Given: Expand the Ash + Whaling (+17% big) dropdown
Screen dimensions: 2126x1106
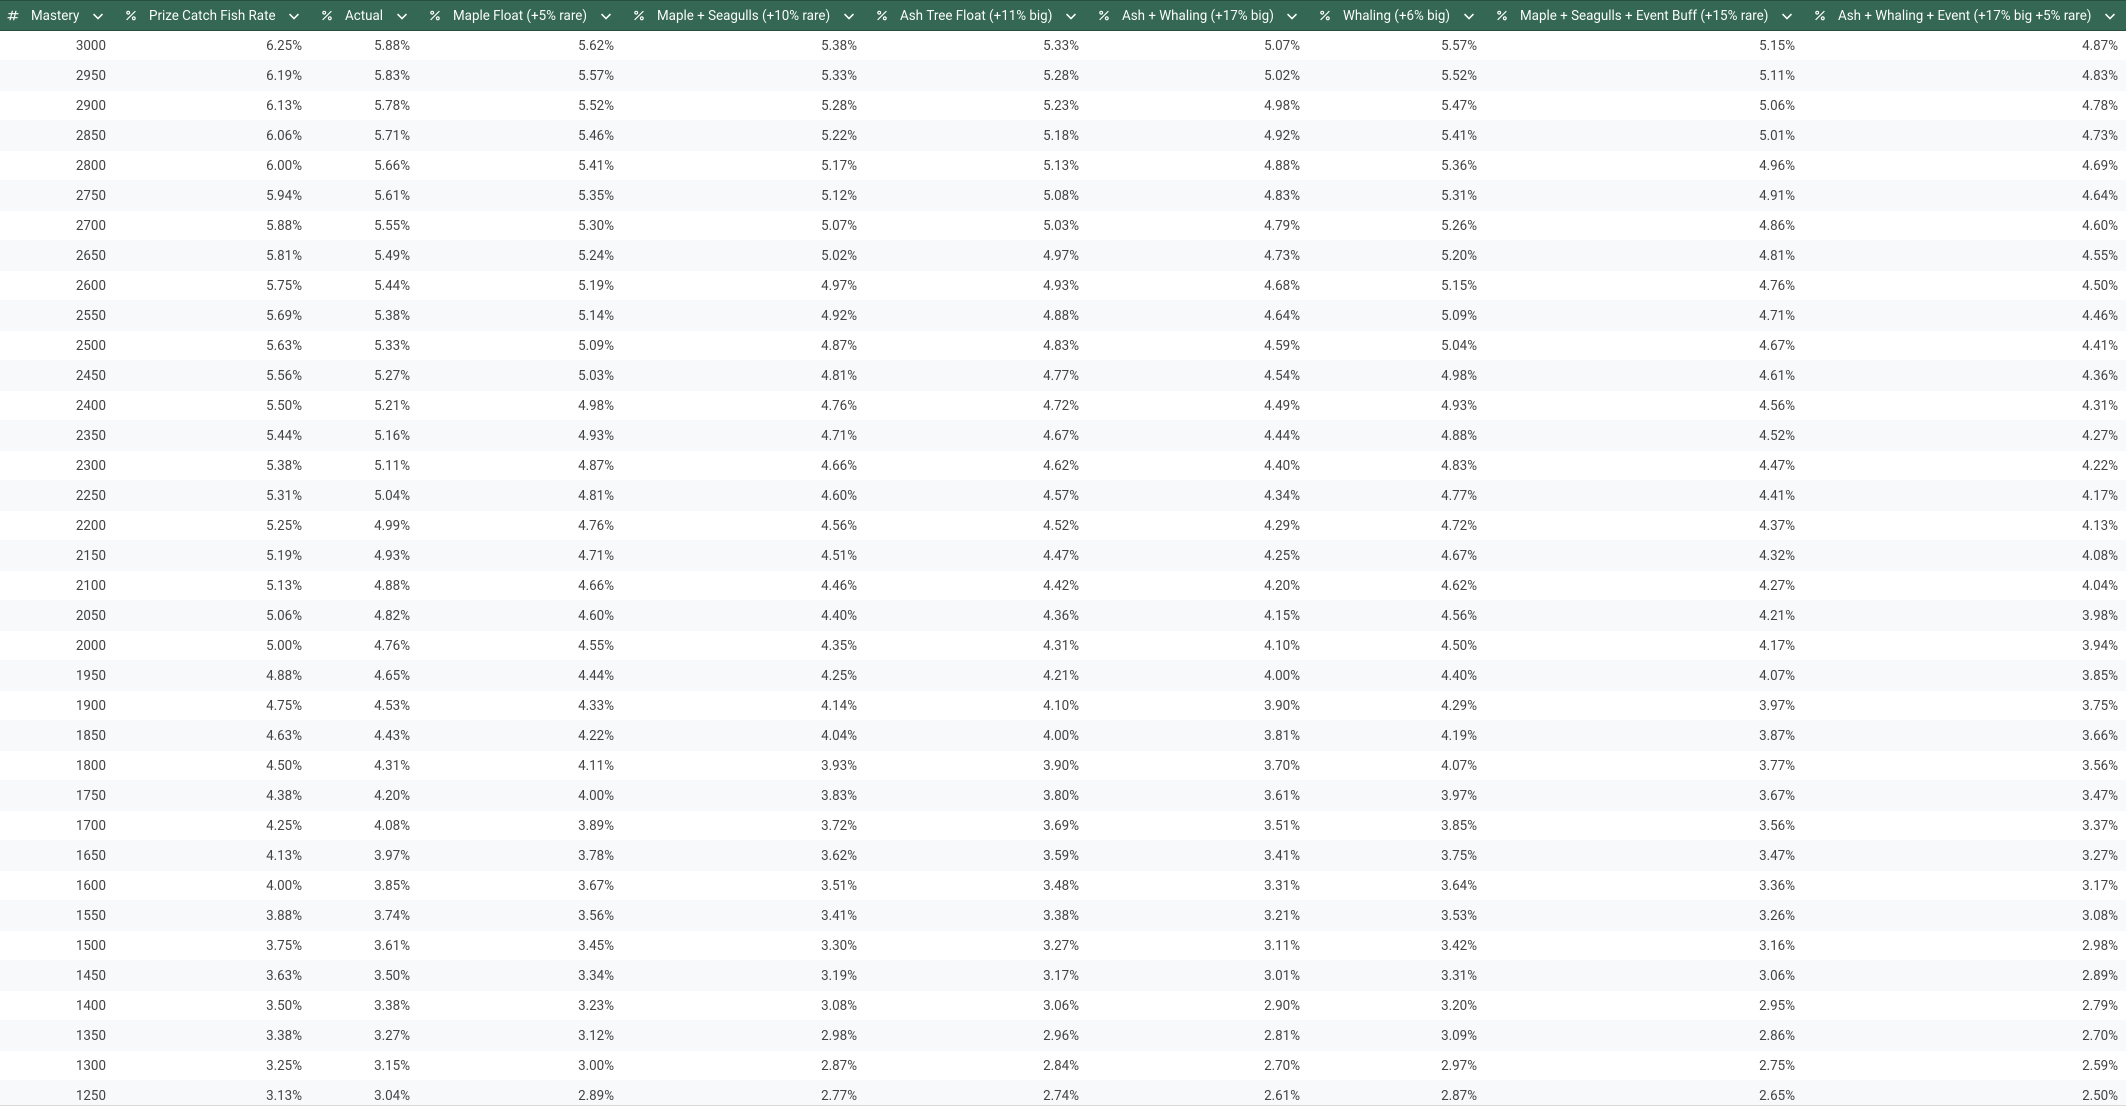Looking at the screenshot, I should tap(1292, 16).
